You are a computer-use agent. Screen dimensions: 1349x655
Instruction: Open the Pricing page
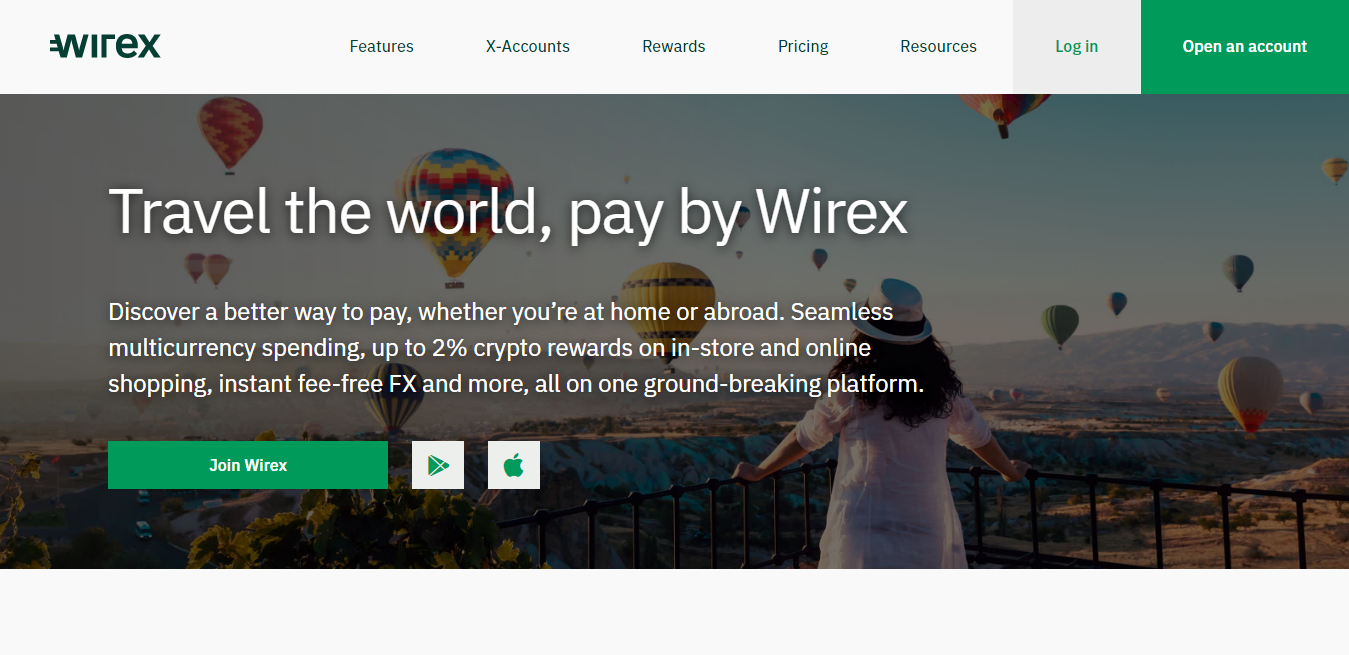(803, 46)
